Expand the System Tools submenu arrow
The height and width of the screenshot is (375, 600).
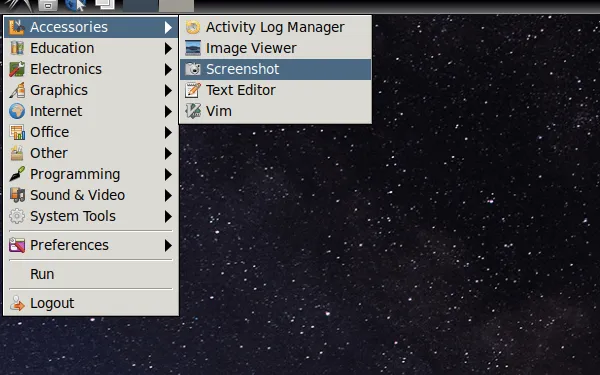[168, 216]
